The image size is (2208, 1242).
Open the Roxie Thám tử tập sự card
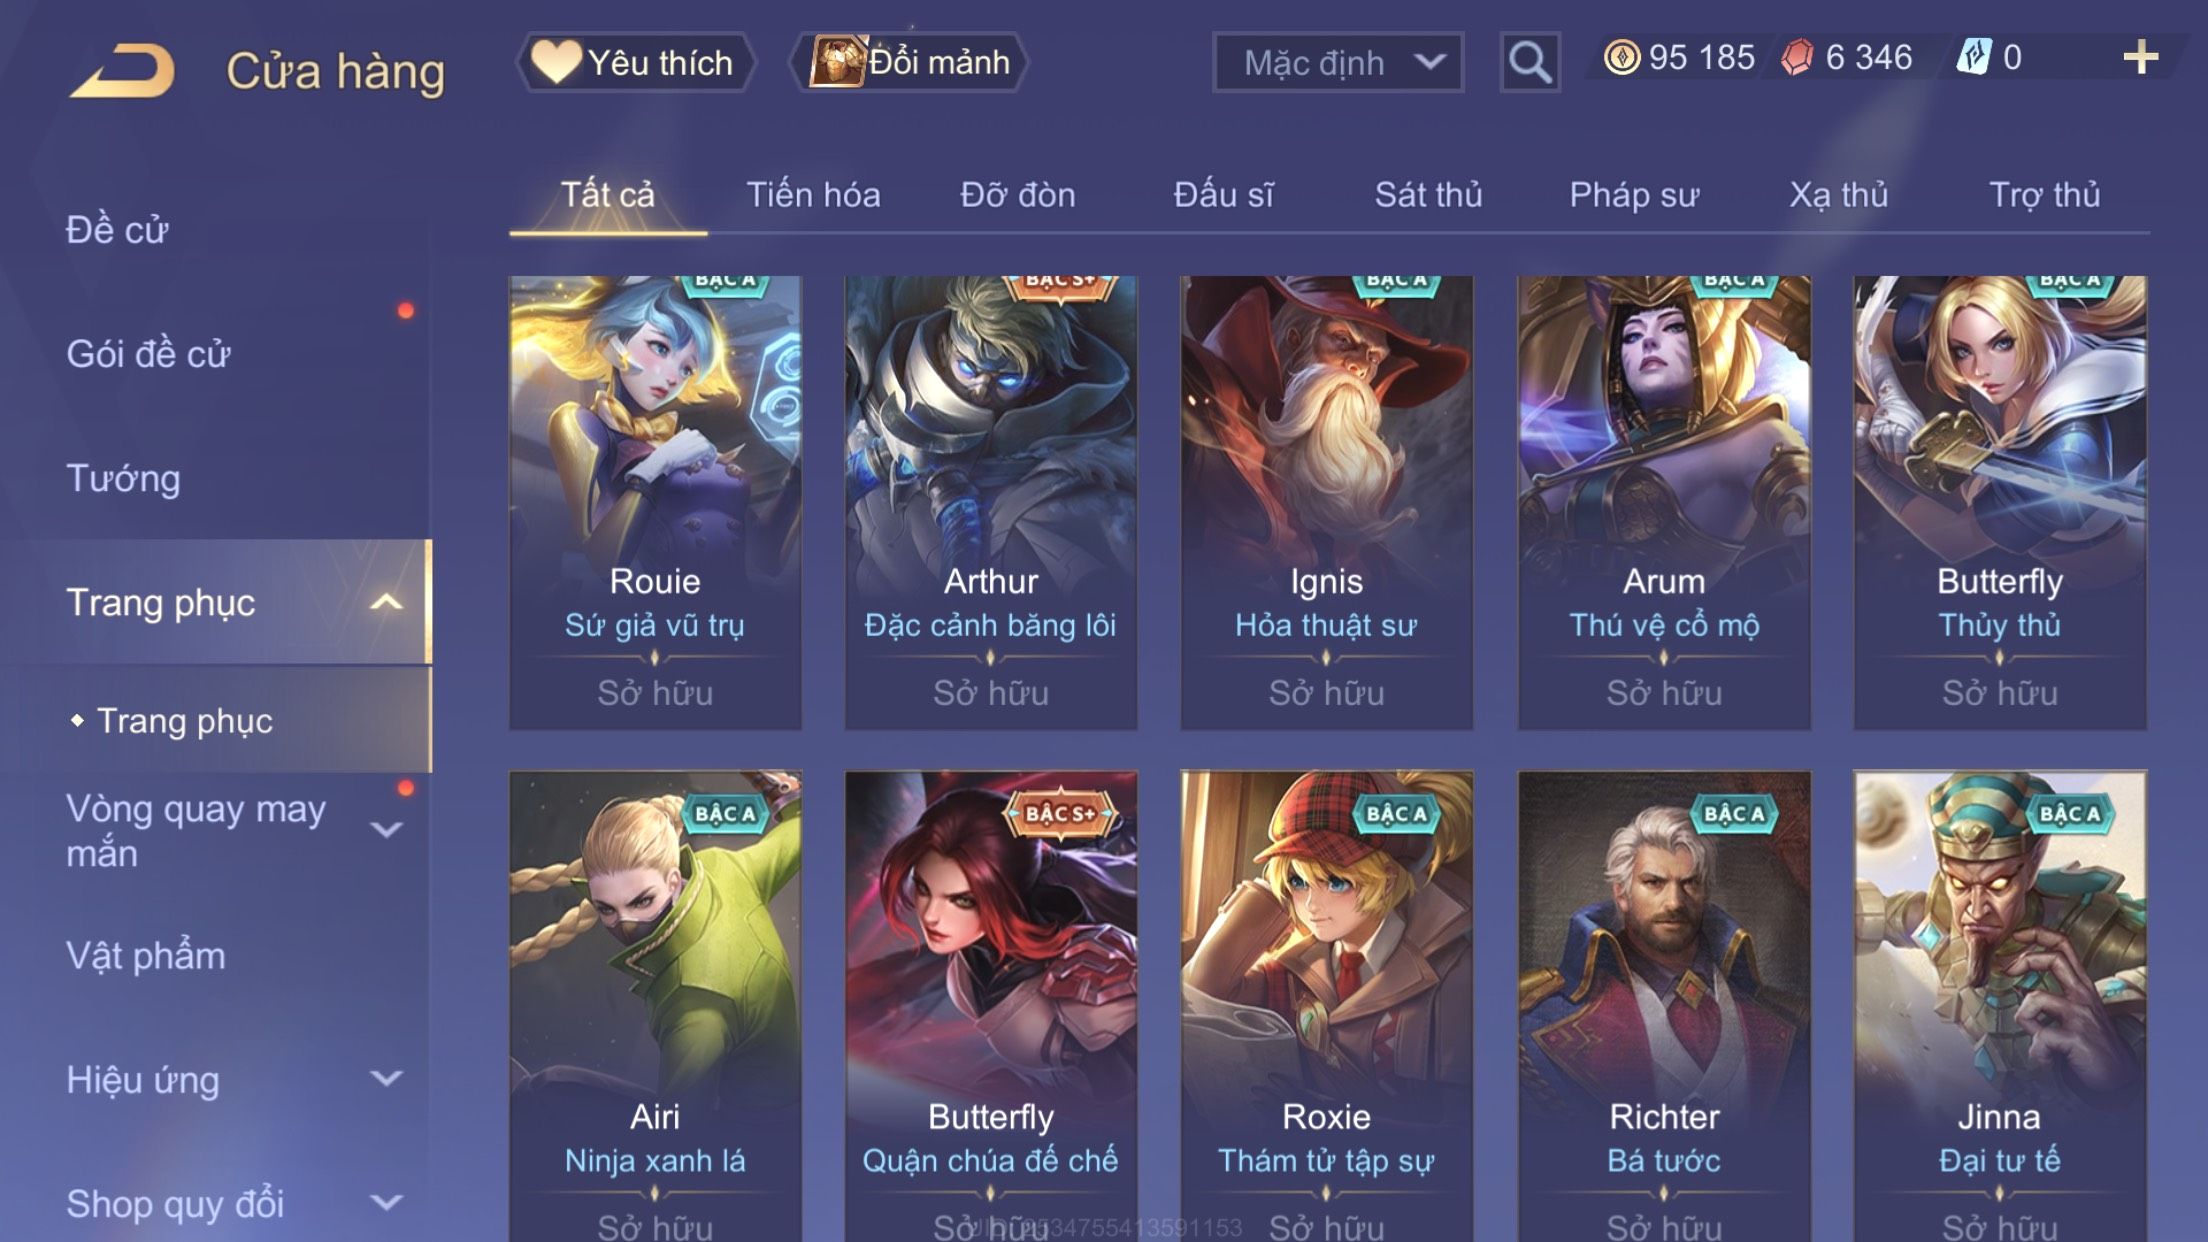coord(1326,1005)
